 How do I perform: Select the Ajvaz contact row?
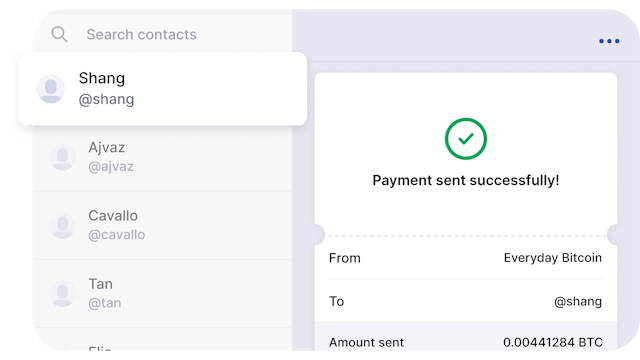tap(162, 158)
